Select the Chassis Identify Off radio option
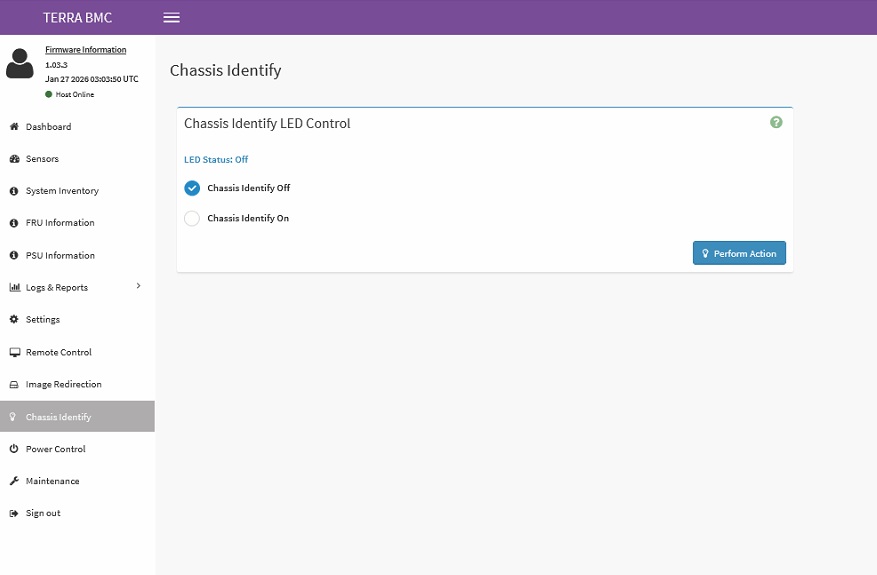 click(192, 188)
